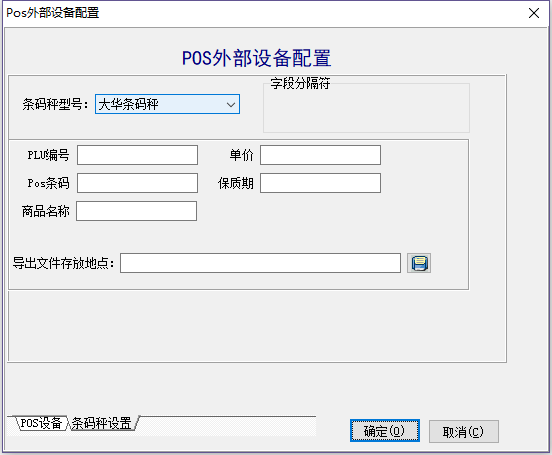Viewport: 552px width, 455px height.
Task: Click the window title bar text
Action: click(x=53, y=13)
